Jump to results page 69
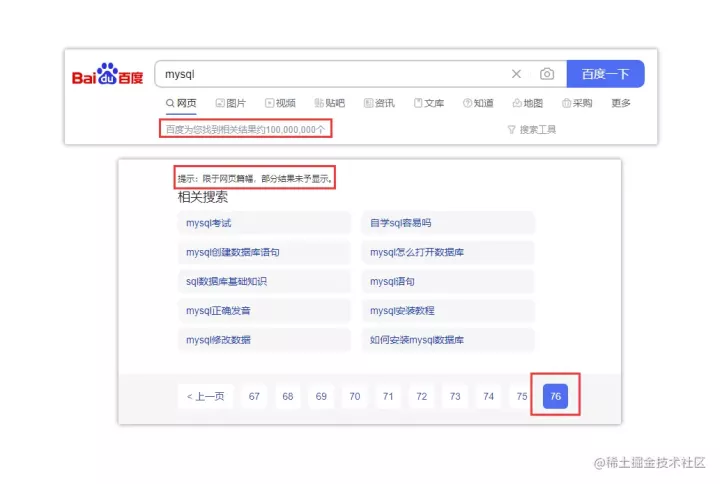720x484 pixels. coord(321,396)
